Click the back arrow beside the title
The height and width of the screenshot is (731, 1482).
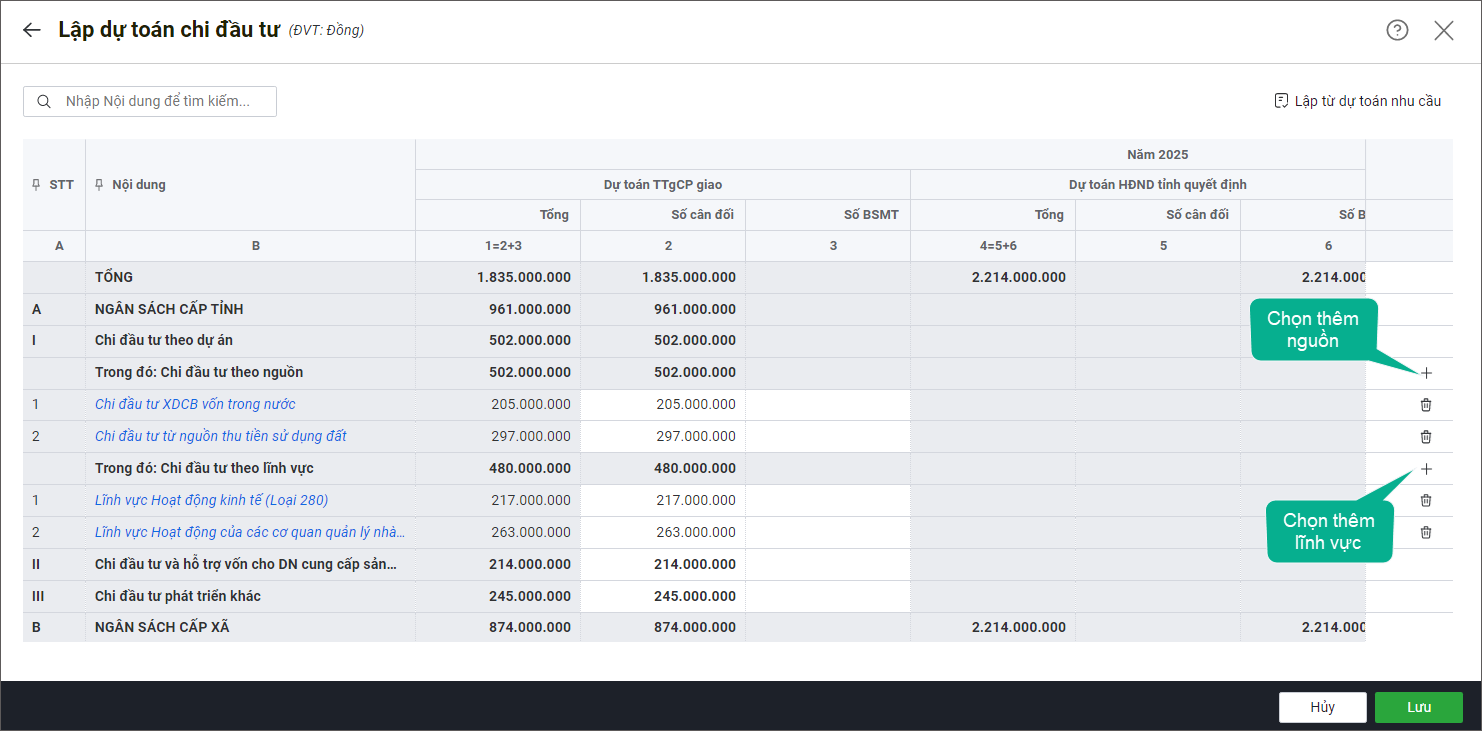[x=32, y=30]
